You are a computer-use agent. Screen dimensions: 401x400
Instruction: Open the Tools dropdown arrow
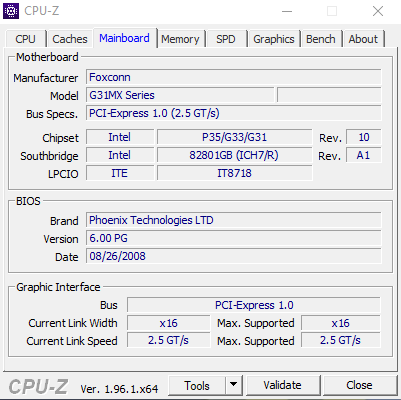(x=234, y=385)
